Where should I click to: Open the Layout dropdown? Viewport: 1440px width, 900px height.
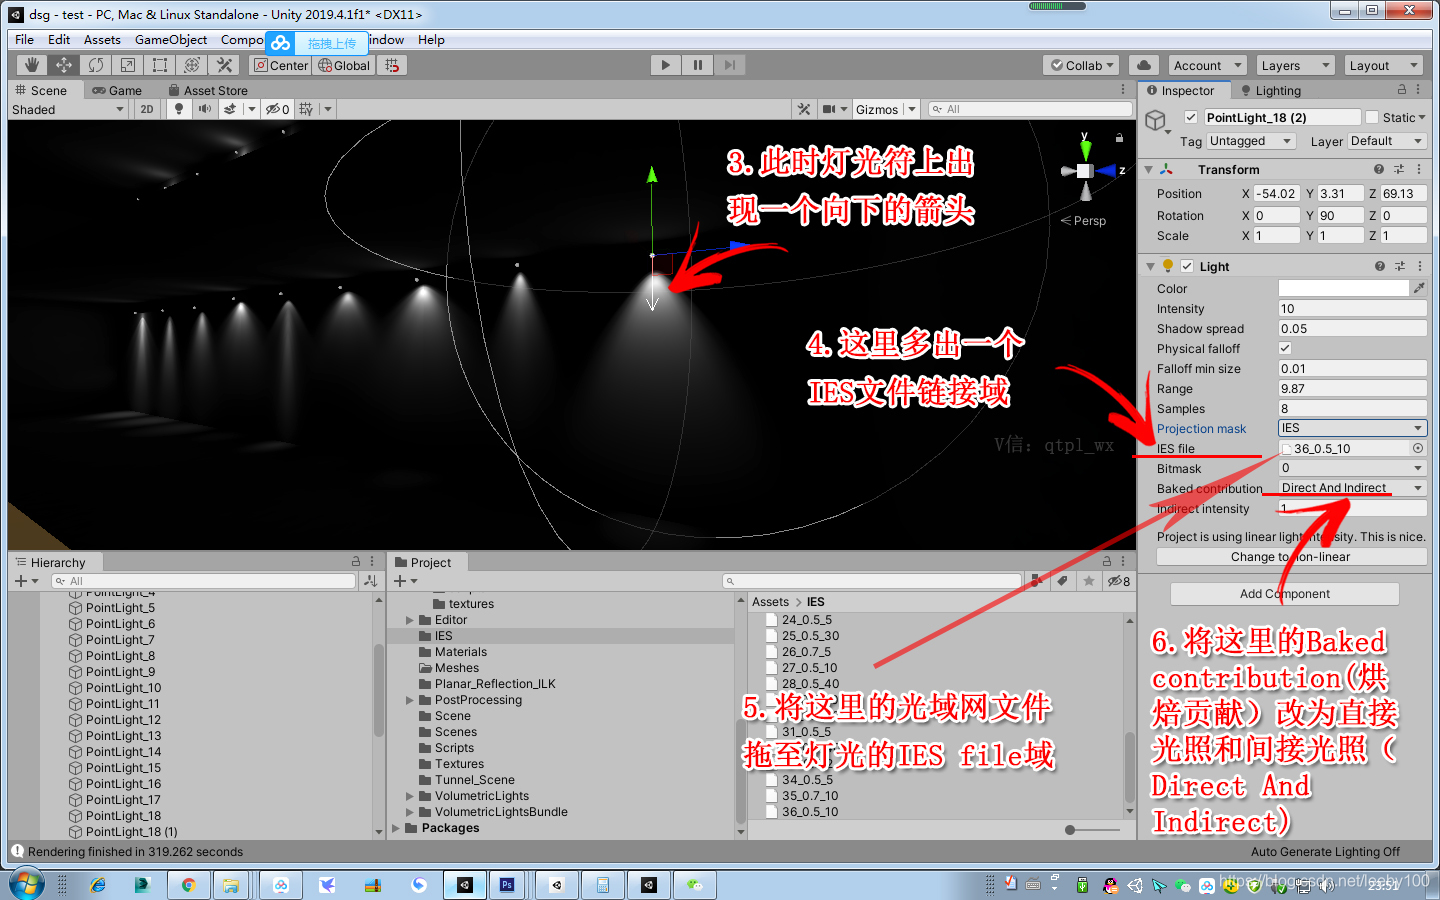(1383, 65)
